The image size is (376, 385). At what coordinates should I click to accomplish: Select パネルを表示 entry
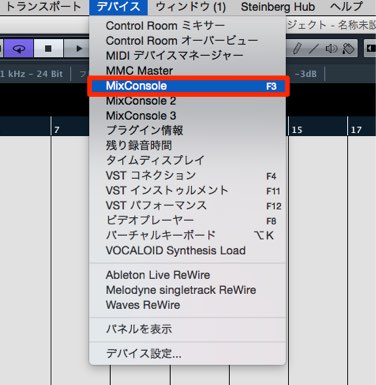(187, 329)
